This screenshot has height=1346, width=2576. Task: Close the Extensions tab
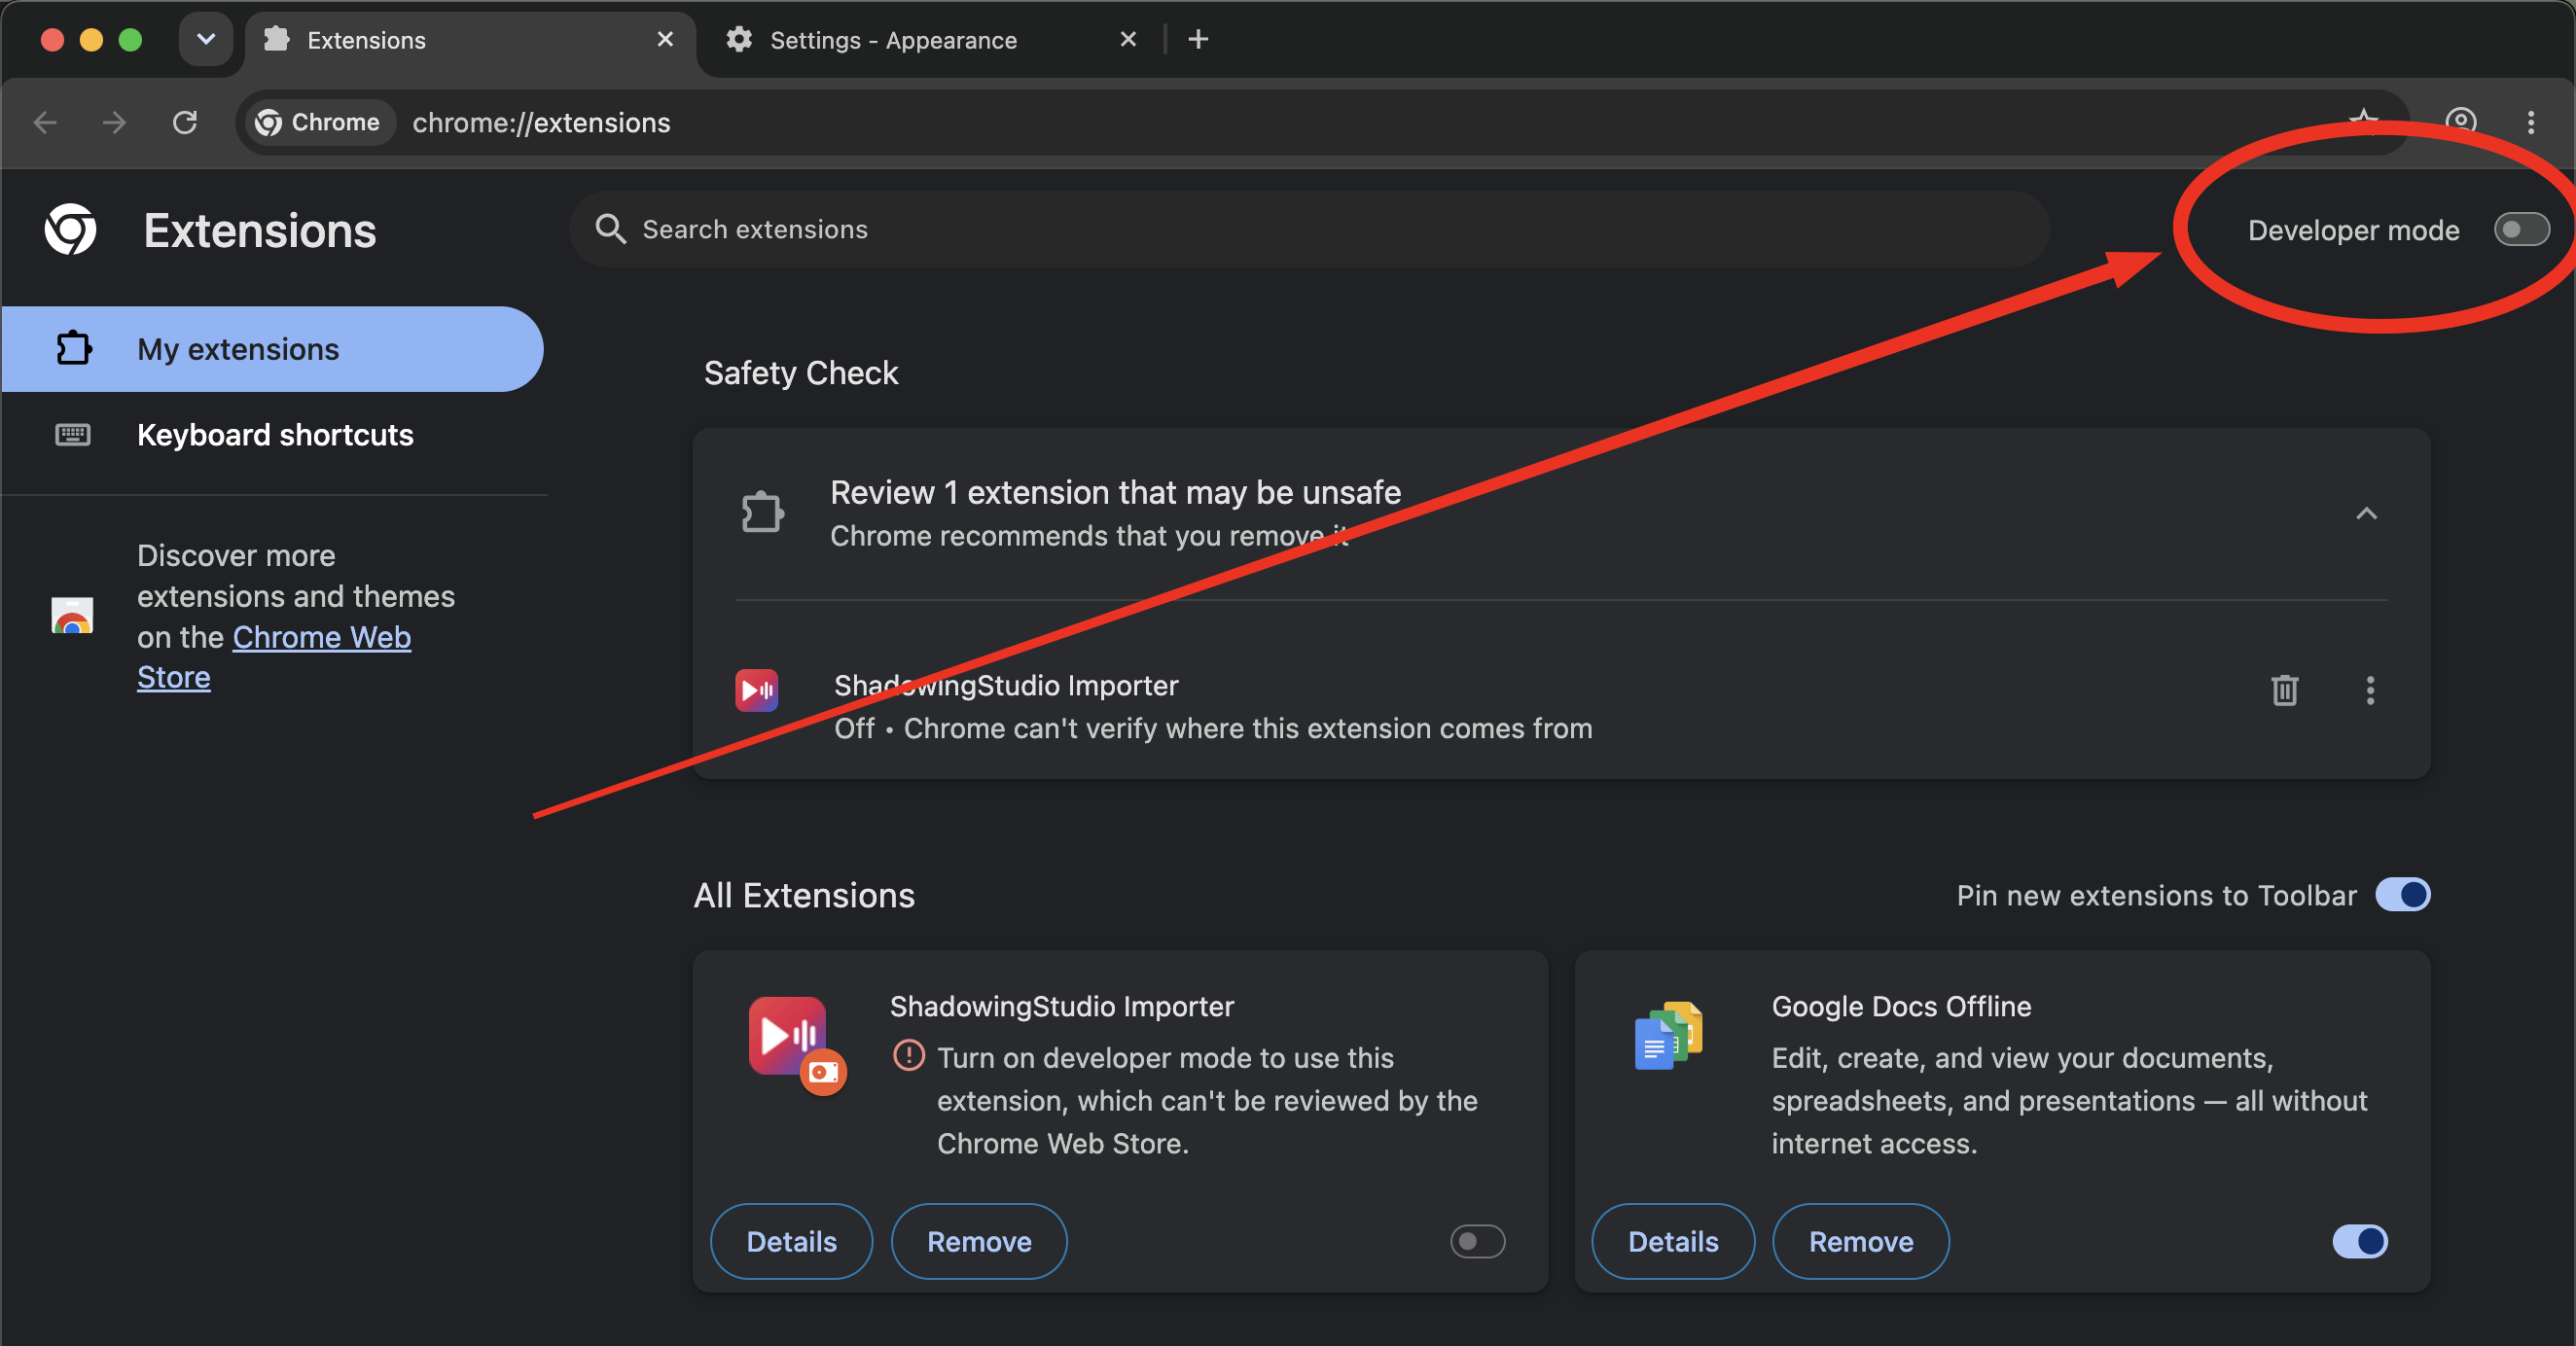(x=665, y=39)
